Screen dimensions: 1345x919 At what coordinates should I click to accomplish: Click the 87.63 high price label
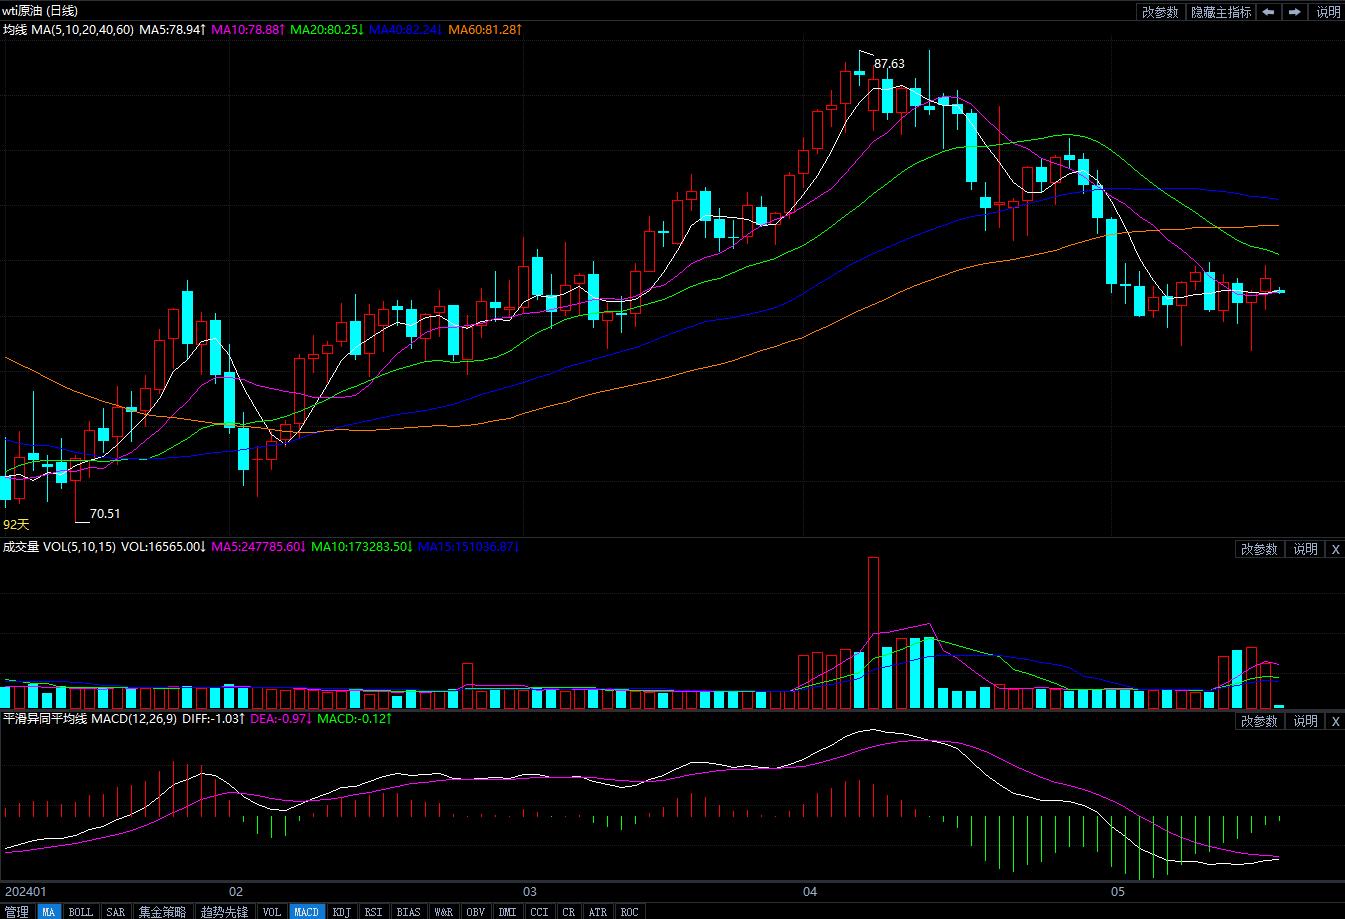[889, 64]
